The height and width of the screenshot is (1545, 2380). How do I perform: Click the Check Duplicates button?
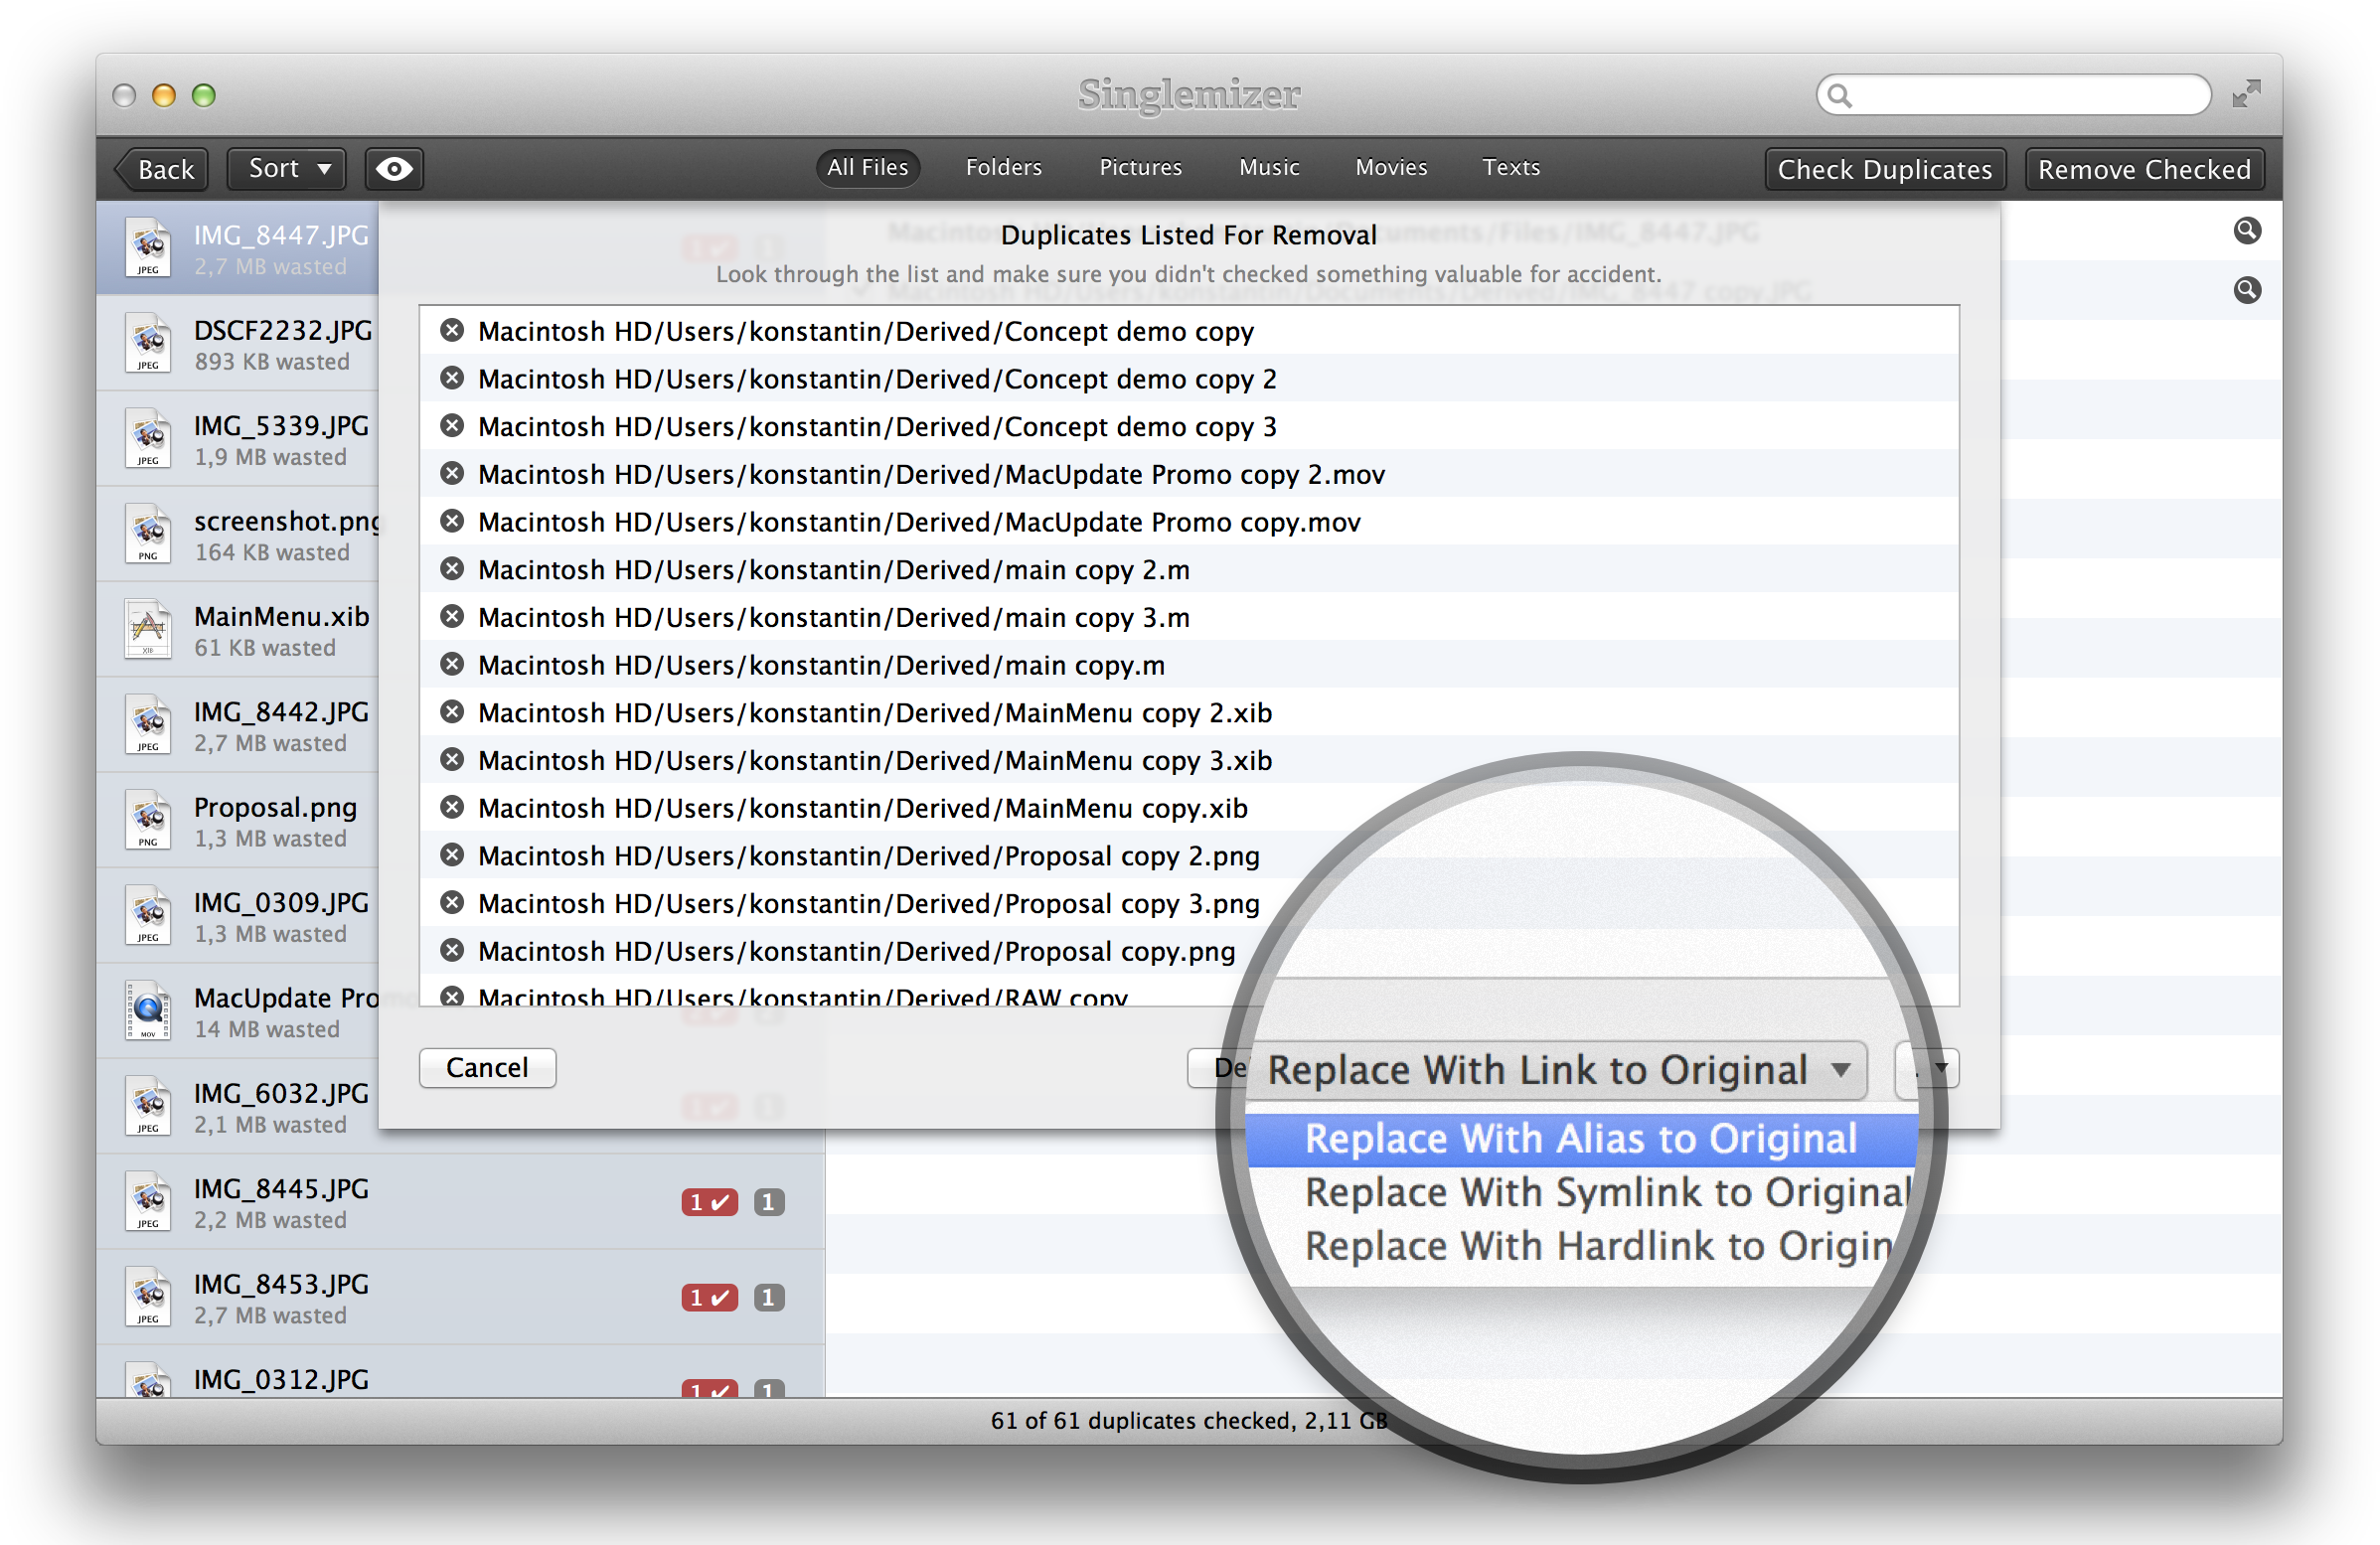(x=1884, y=169)
